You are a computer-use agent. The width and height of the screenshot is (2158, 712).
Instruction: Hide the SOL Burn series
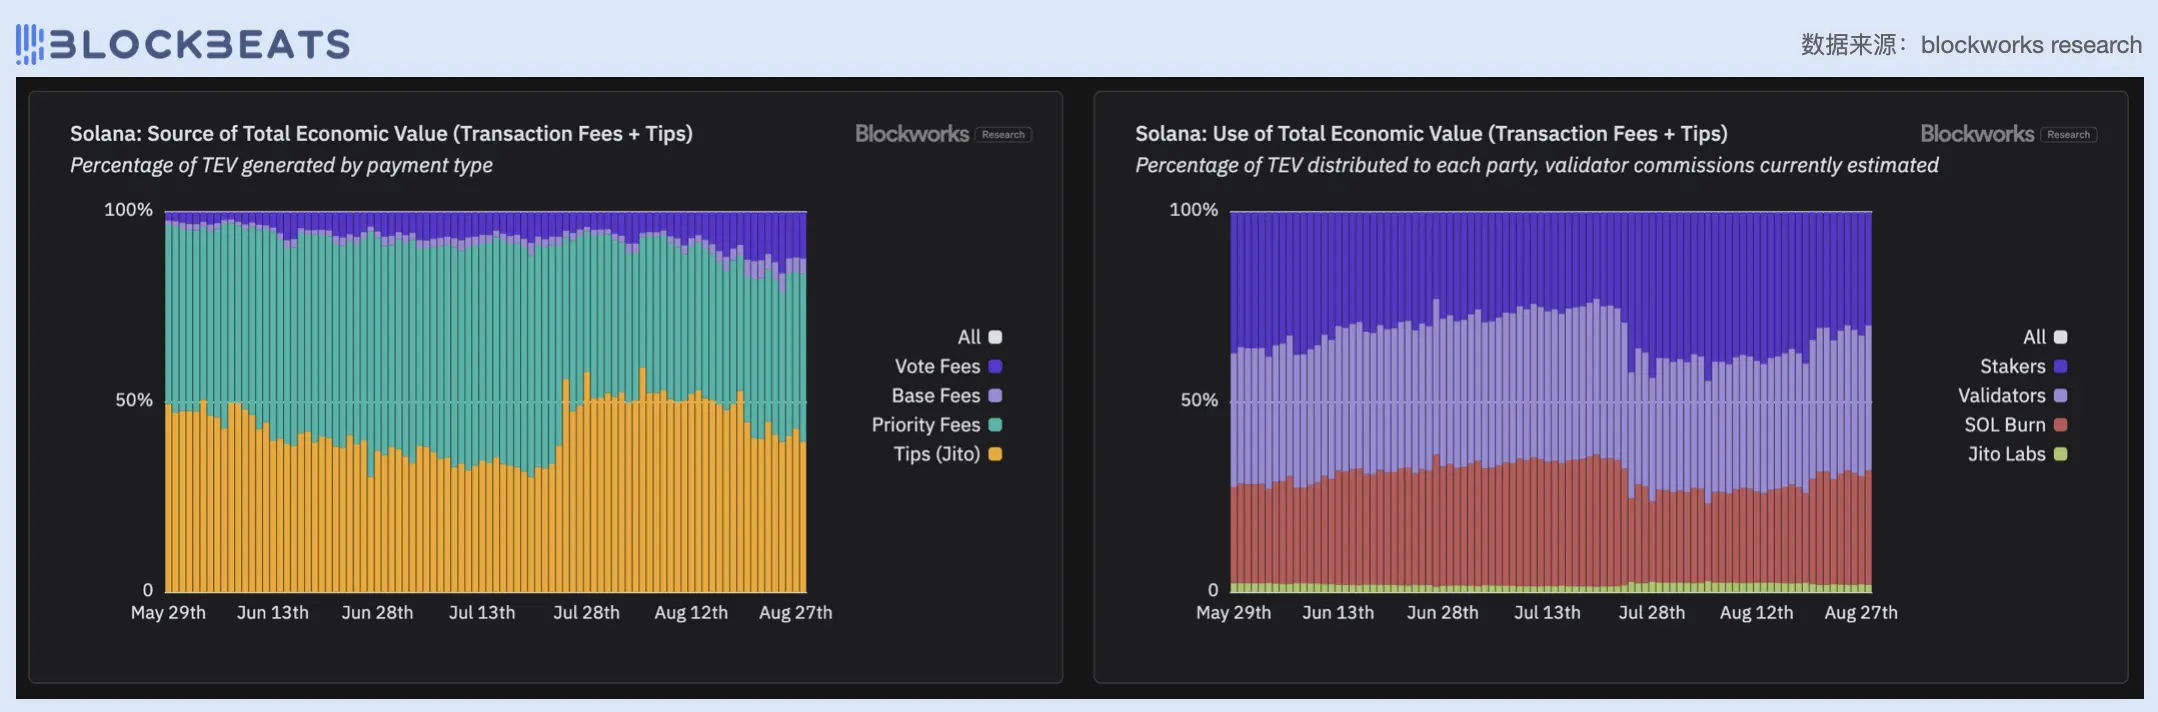2015,425
